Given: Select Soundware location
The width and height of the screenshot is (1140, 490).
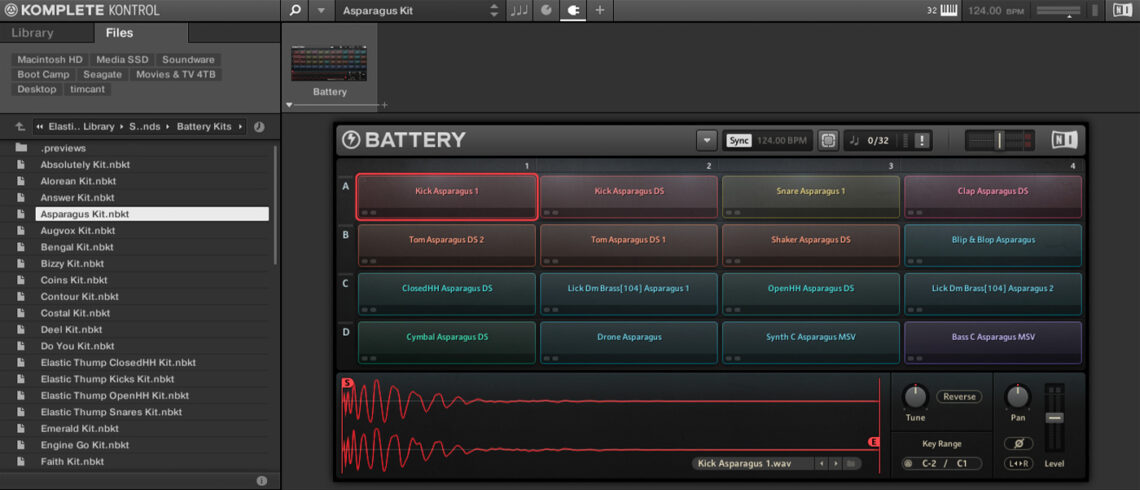Looking at the screenshot, I should click(188, 60).
